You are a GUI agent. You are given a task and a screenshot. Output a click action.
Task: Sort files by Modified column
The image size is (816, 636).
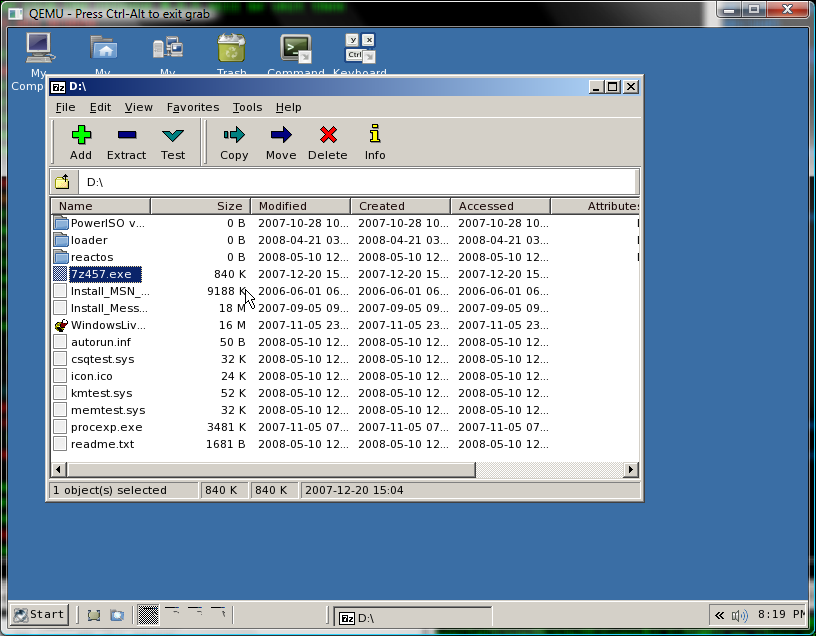[x=300, y=206]
